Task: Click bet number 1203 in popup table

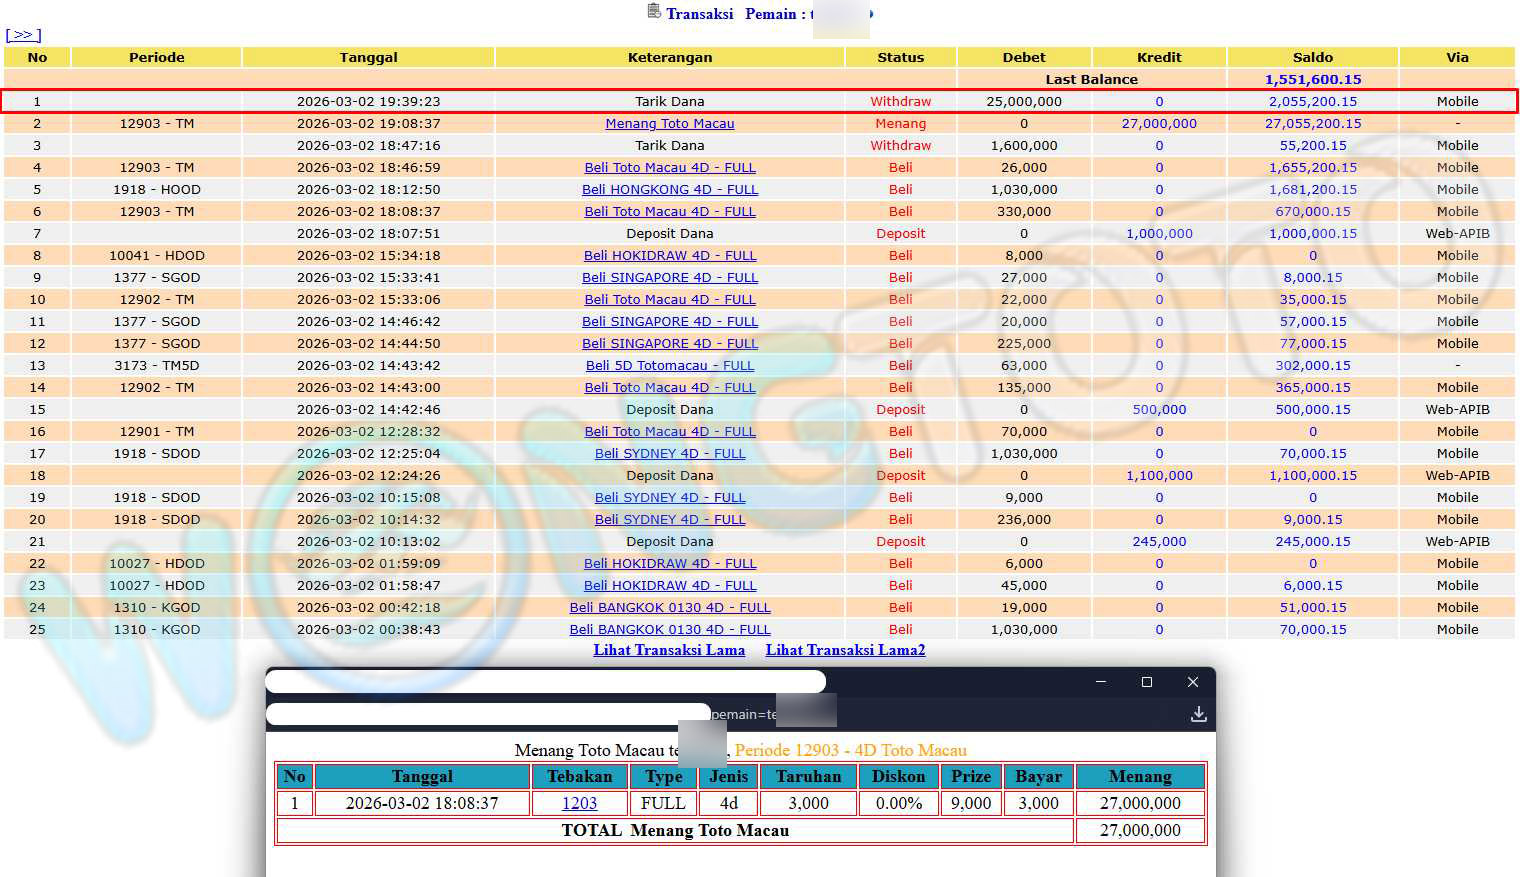Action: [x=579, y=803]
